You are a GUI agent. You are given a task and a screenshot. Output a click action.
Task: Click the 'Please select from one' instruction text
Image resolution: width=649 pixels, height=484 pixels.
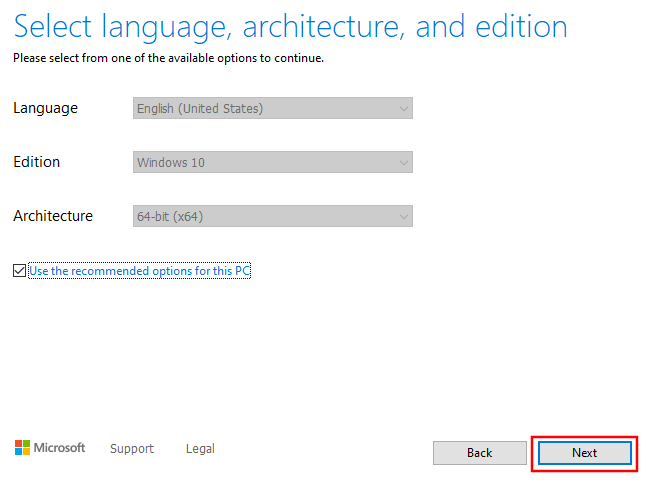tap(168, 58)
